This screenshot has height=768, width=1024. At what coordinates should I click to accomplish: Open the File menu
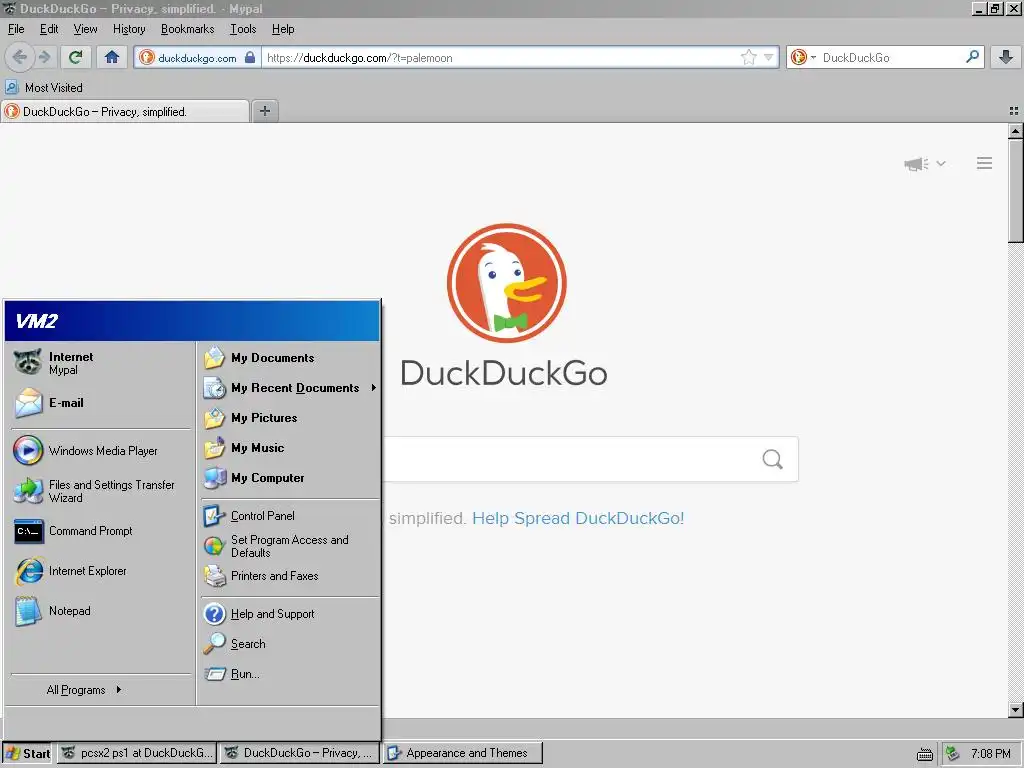pos(16,29)
